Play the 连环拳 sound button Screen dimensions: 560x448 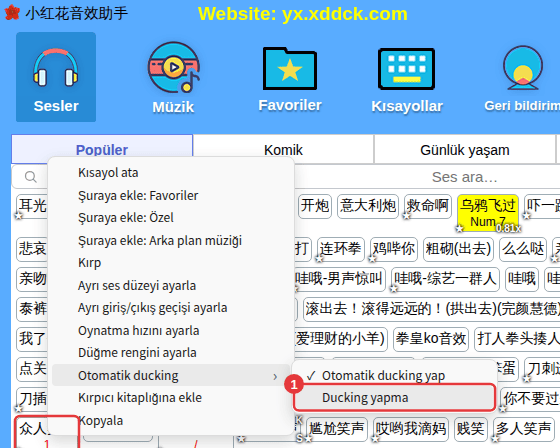(x=340, y=249)
